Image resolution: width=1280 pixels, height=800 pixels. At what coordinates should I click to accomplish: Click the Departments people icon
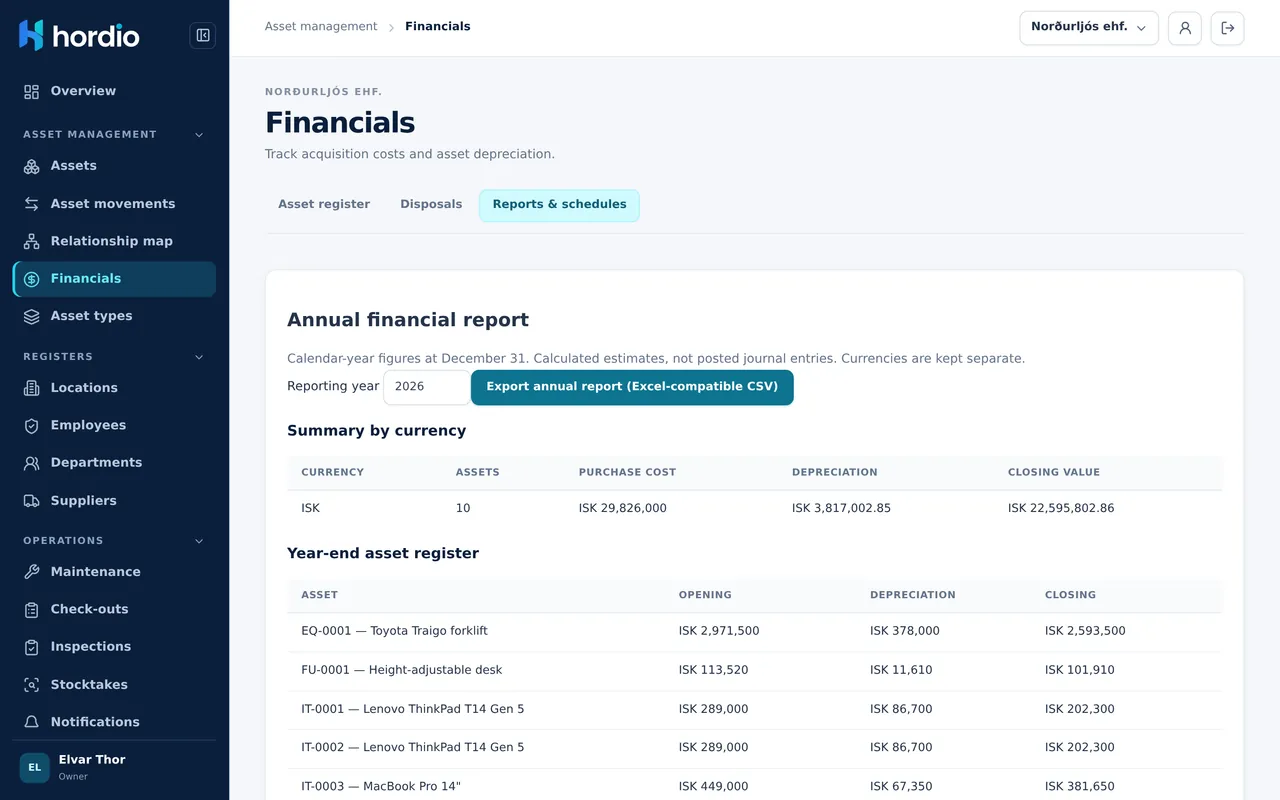pyautogui.click(x=32, y=463)
